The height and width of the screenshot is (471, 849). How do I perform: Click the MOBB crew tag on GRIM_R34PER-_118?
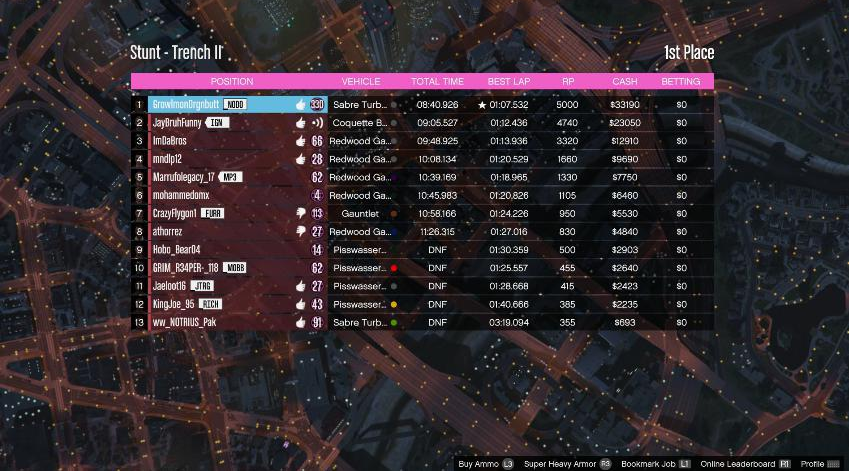[235, 268]
